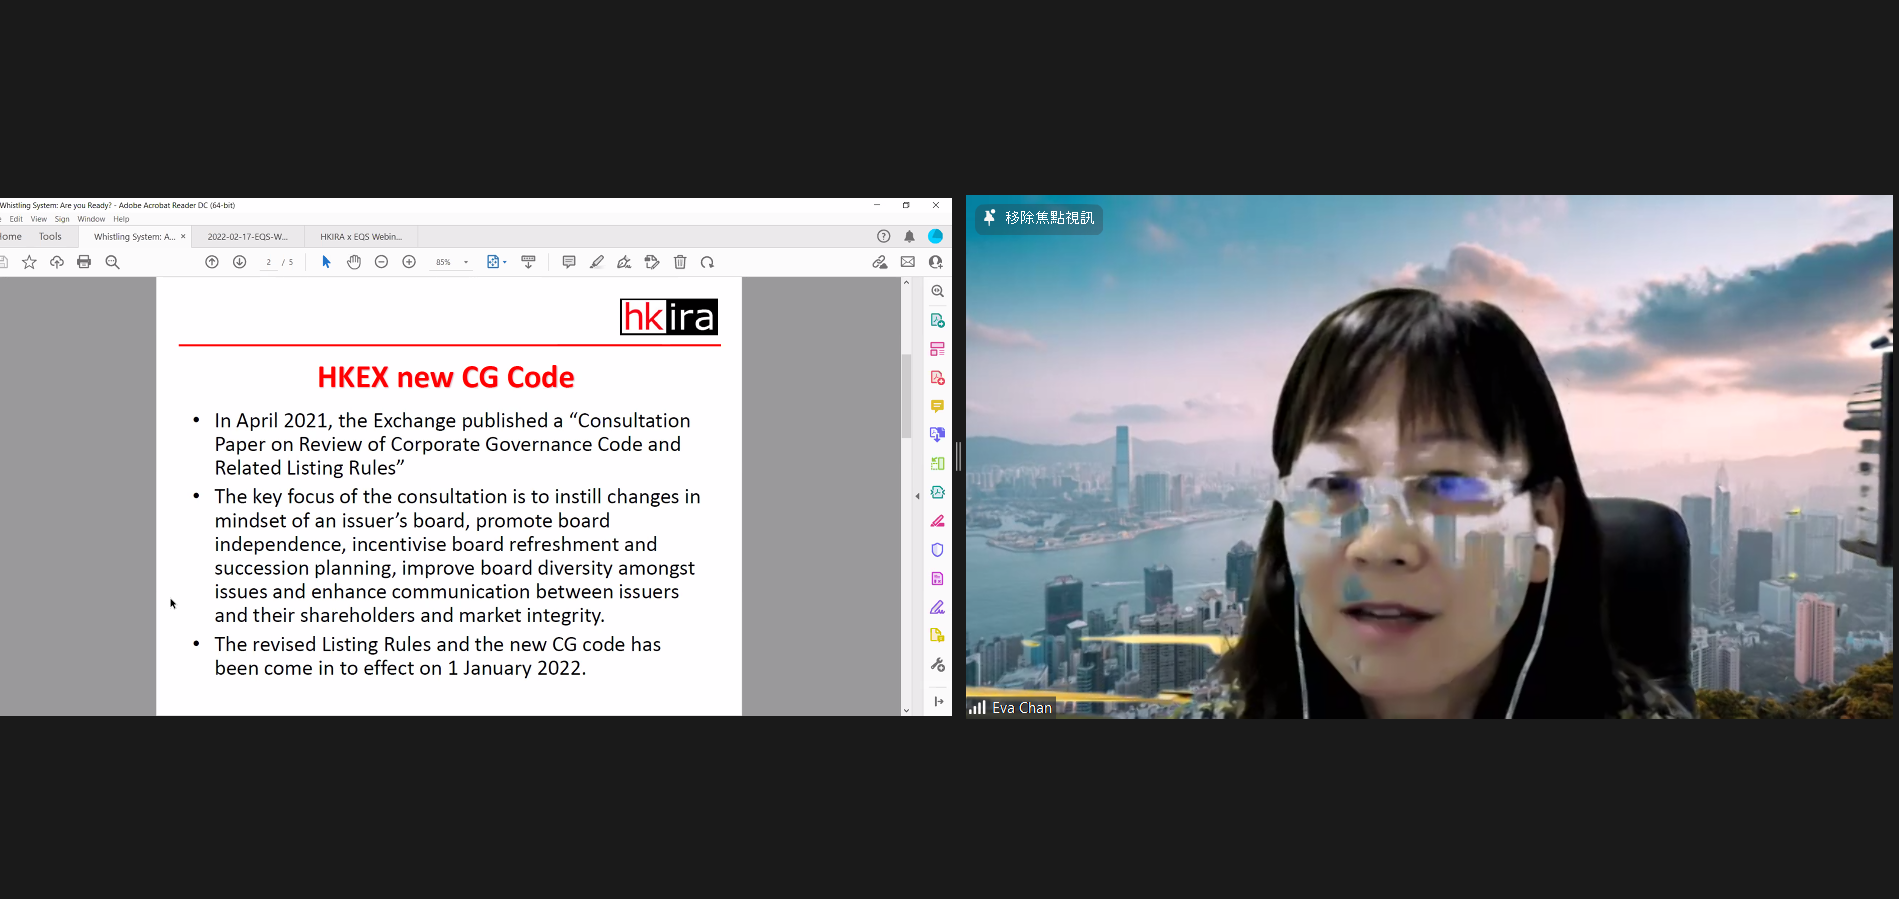The image size is (1899, 899).
Task: Open the Redact tool in right pane
Action: [x=938, y=521]
